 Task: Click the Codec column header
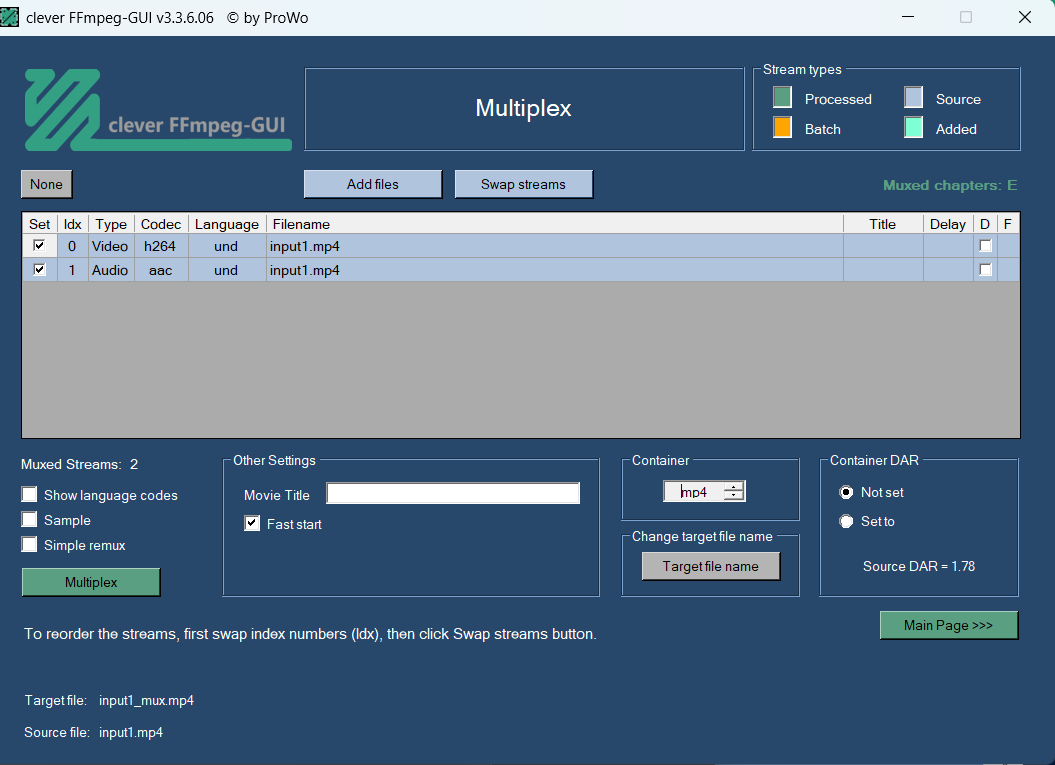point(161,224)
